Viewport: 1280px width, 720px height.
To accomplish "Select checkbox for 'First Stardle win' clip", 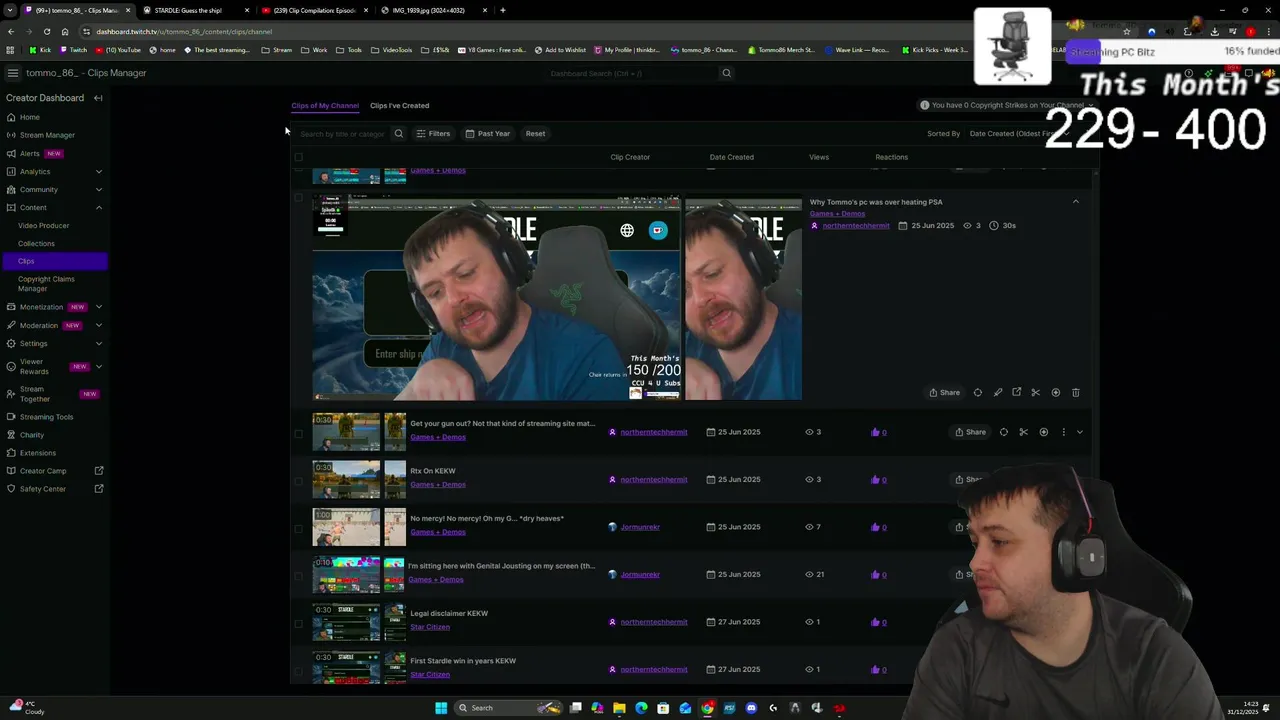I will pos(298,670).
